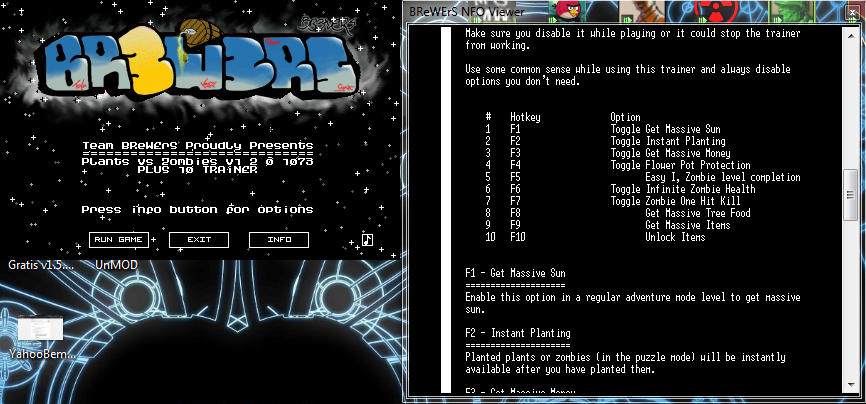This screenshot has height=404, width=866.
Task: Open the green army soldier shortcut
Action: pos(790,10)
